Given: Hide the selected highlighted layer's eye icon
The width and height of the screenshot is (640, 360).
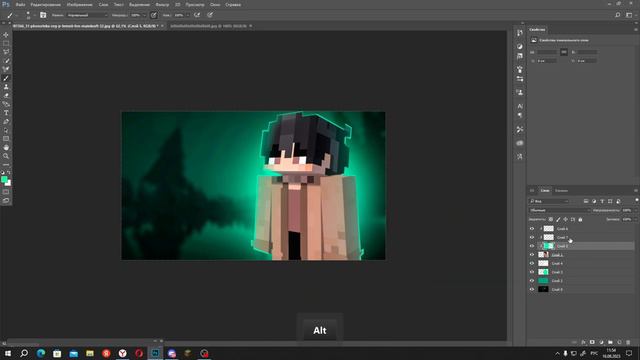Looking at the screenshot, I should 531,246.
